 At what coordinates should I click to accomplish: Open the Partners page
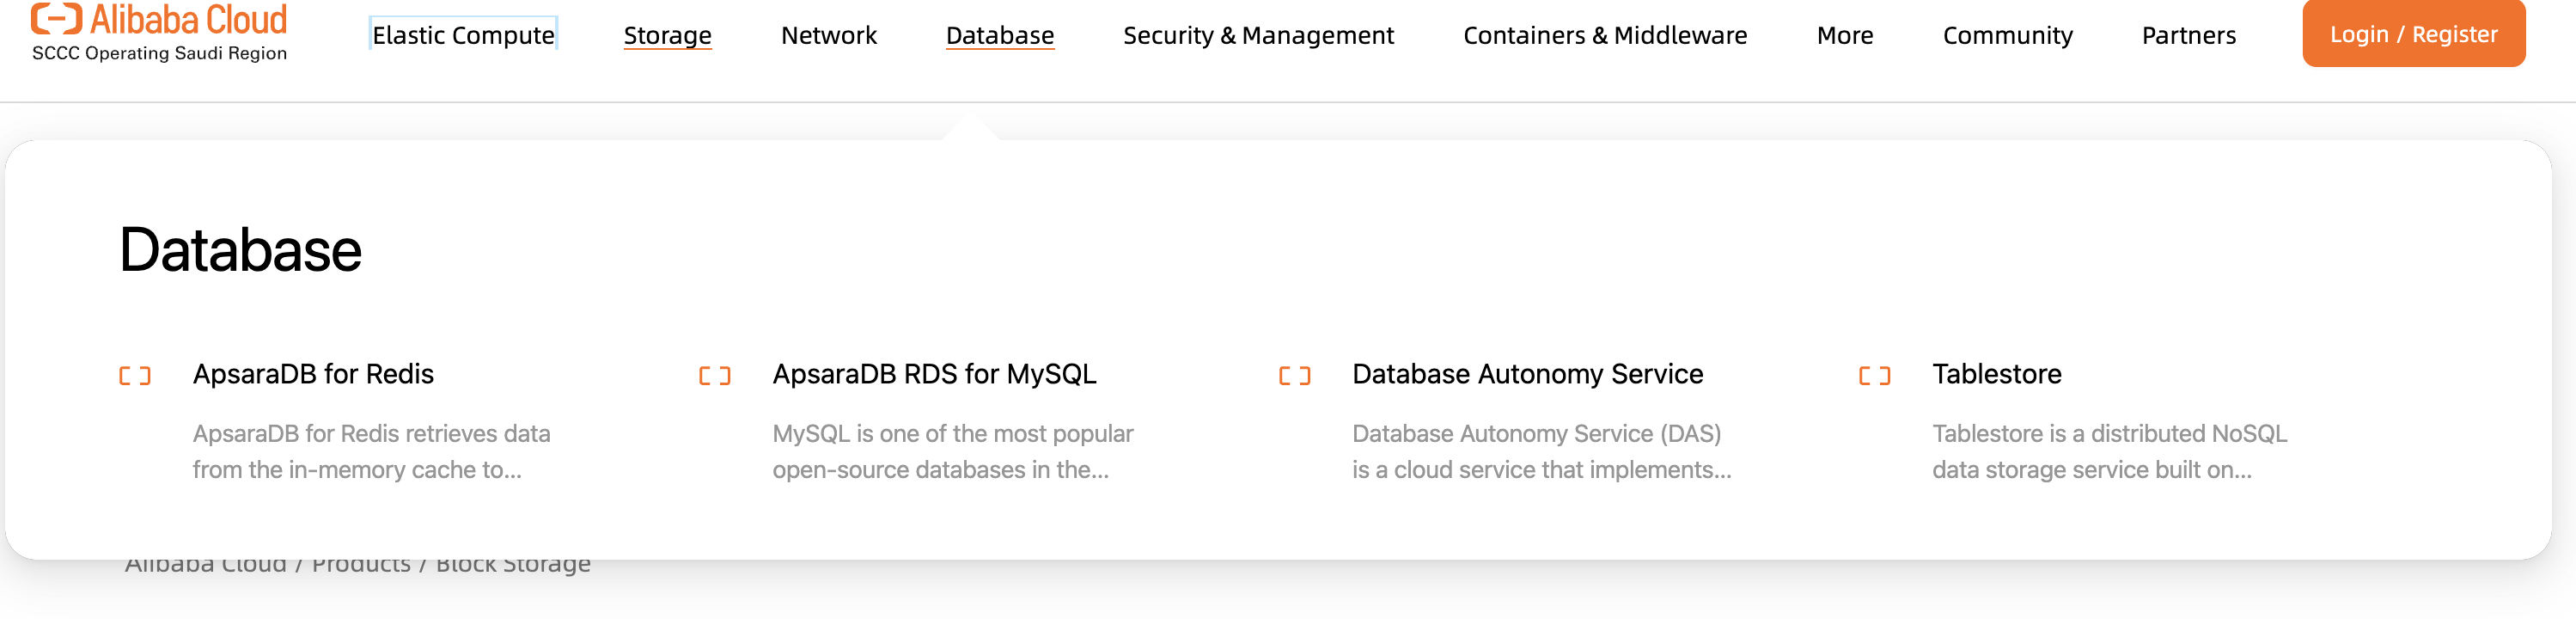pos(2188,35)
